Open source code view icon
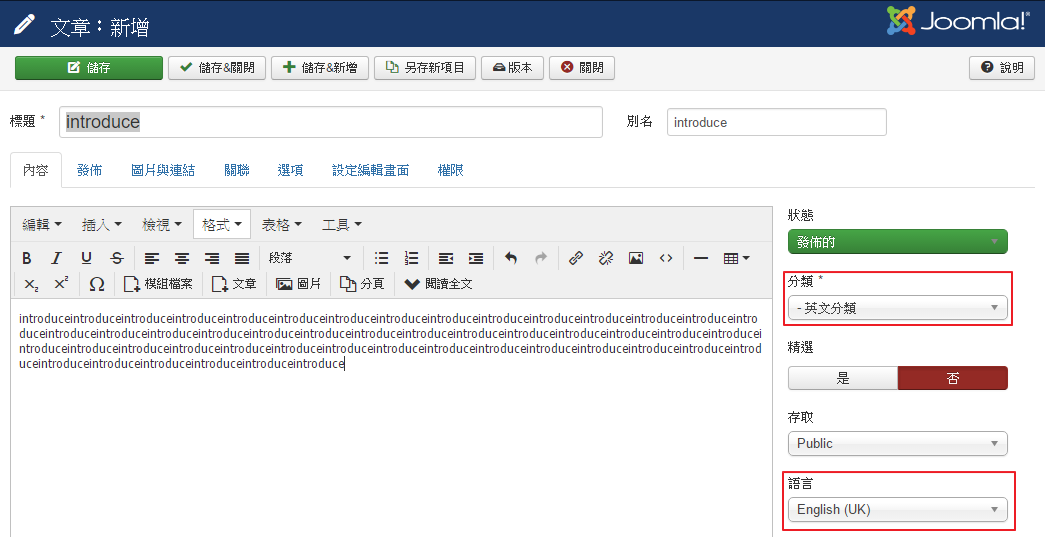This screenshot has width=1045, height=537. 666,258
